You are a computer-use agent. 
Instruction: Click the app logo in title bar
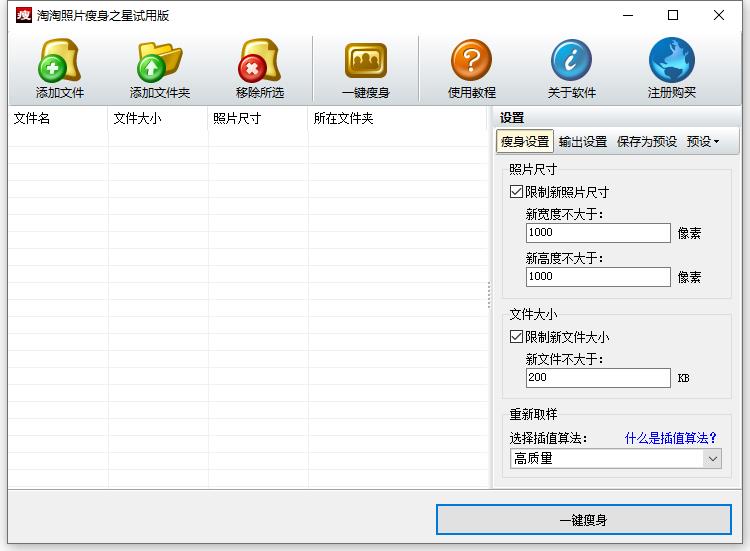tap(23, 15)
